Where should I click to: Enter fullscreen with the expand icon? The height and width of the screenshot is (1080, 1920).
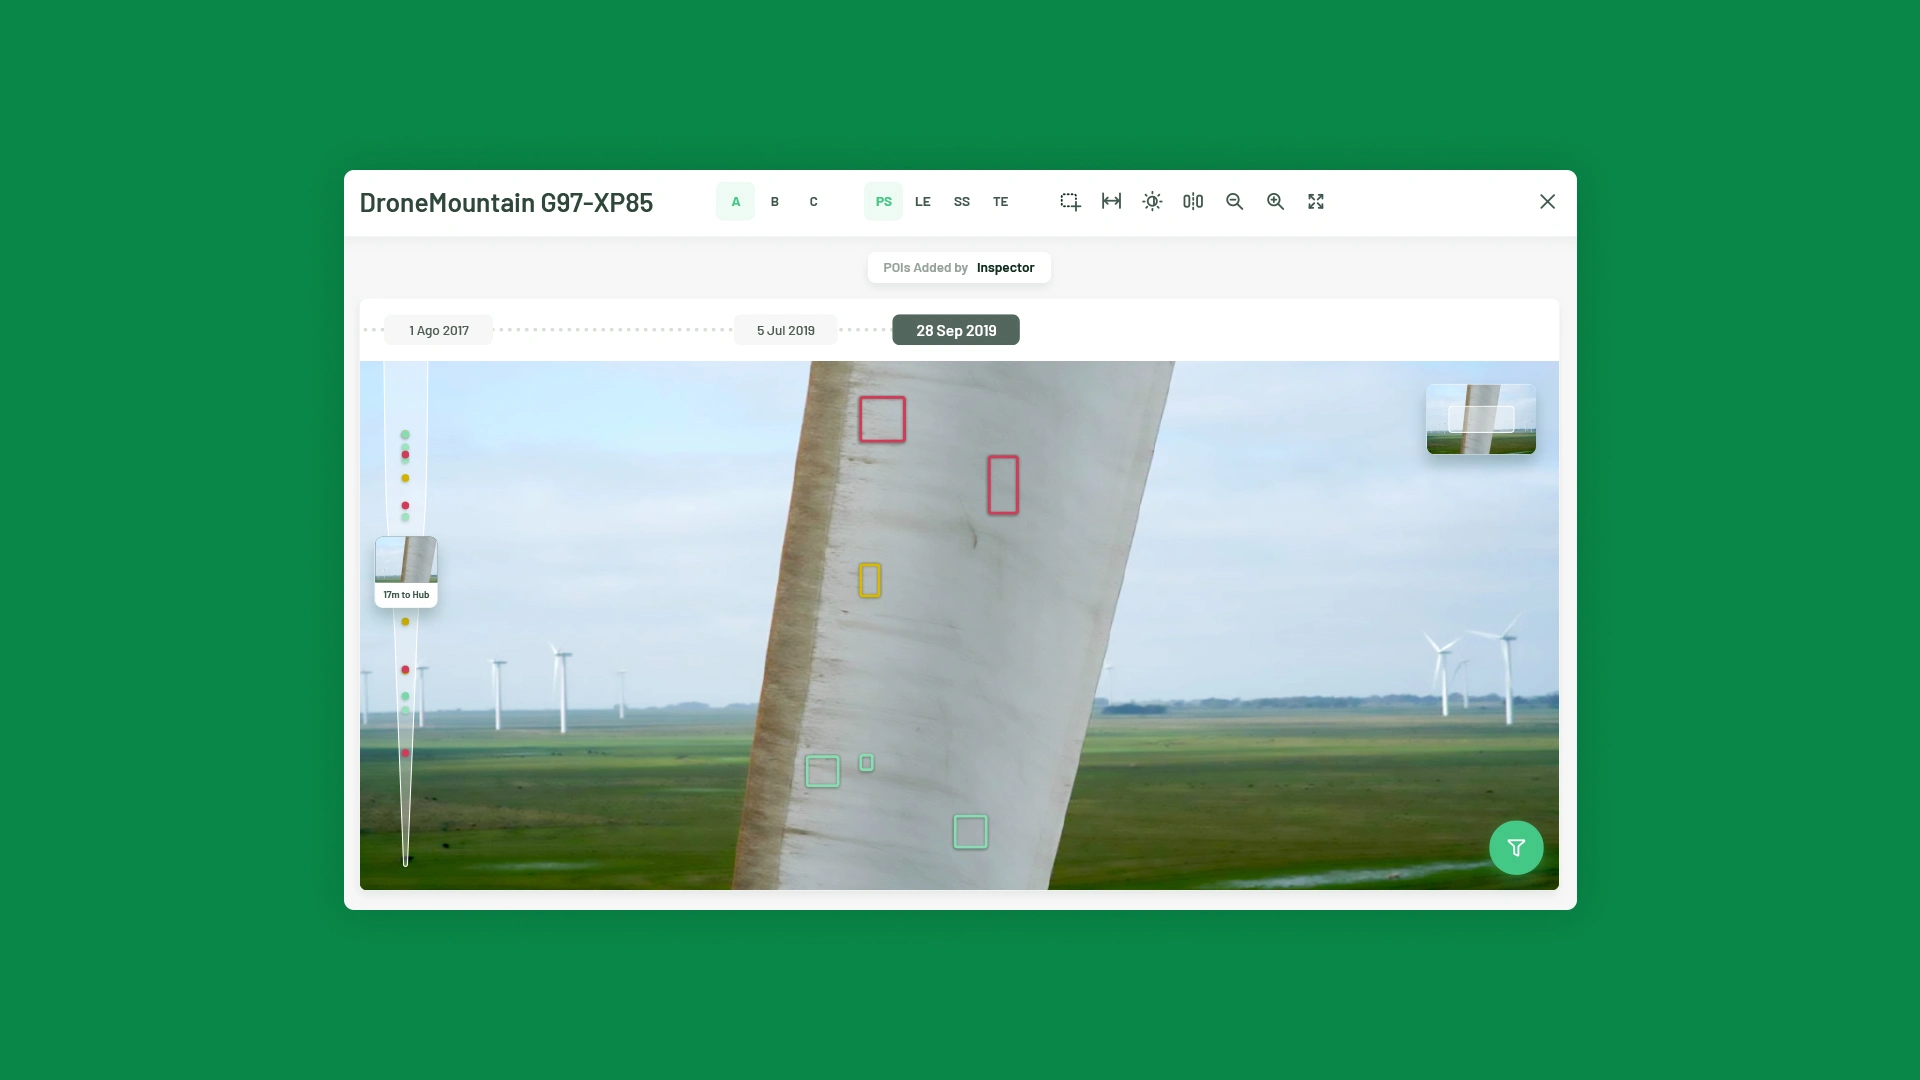(1316, 202)
